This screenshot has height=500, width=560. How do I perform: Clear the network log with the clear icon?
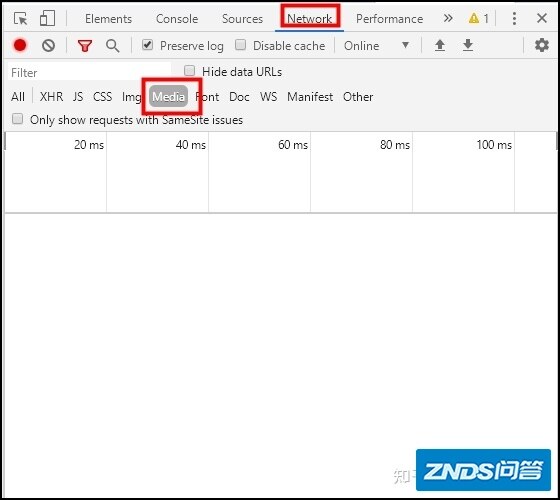(48, 46)
